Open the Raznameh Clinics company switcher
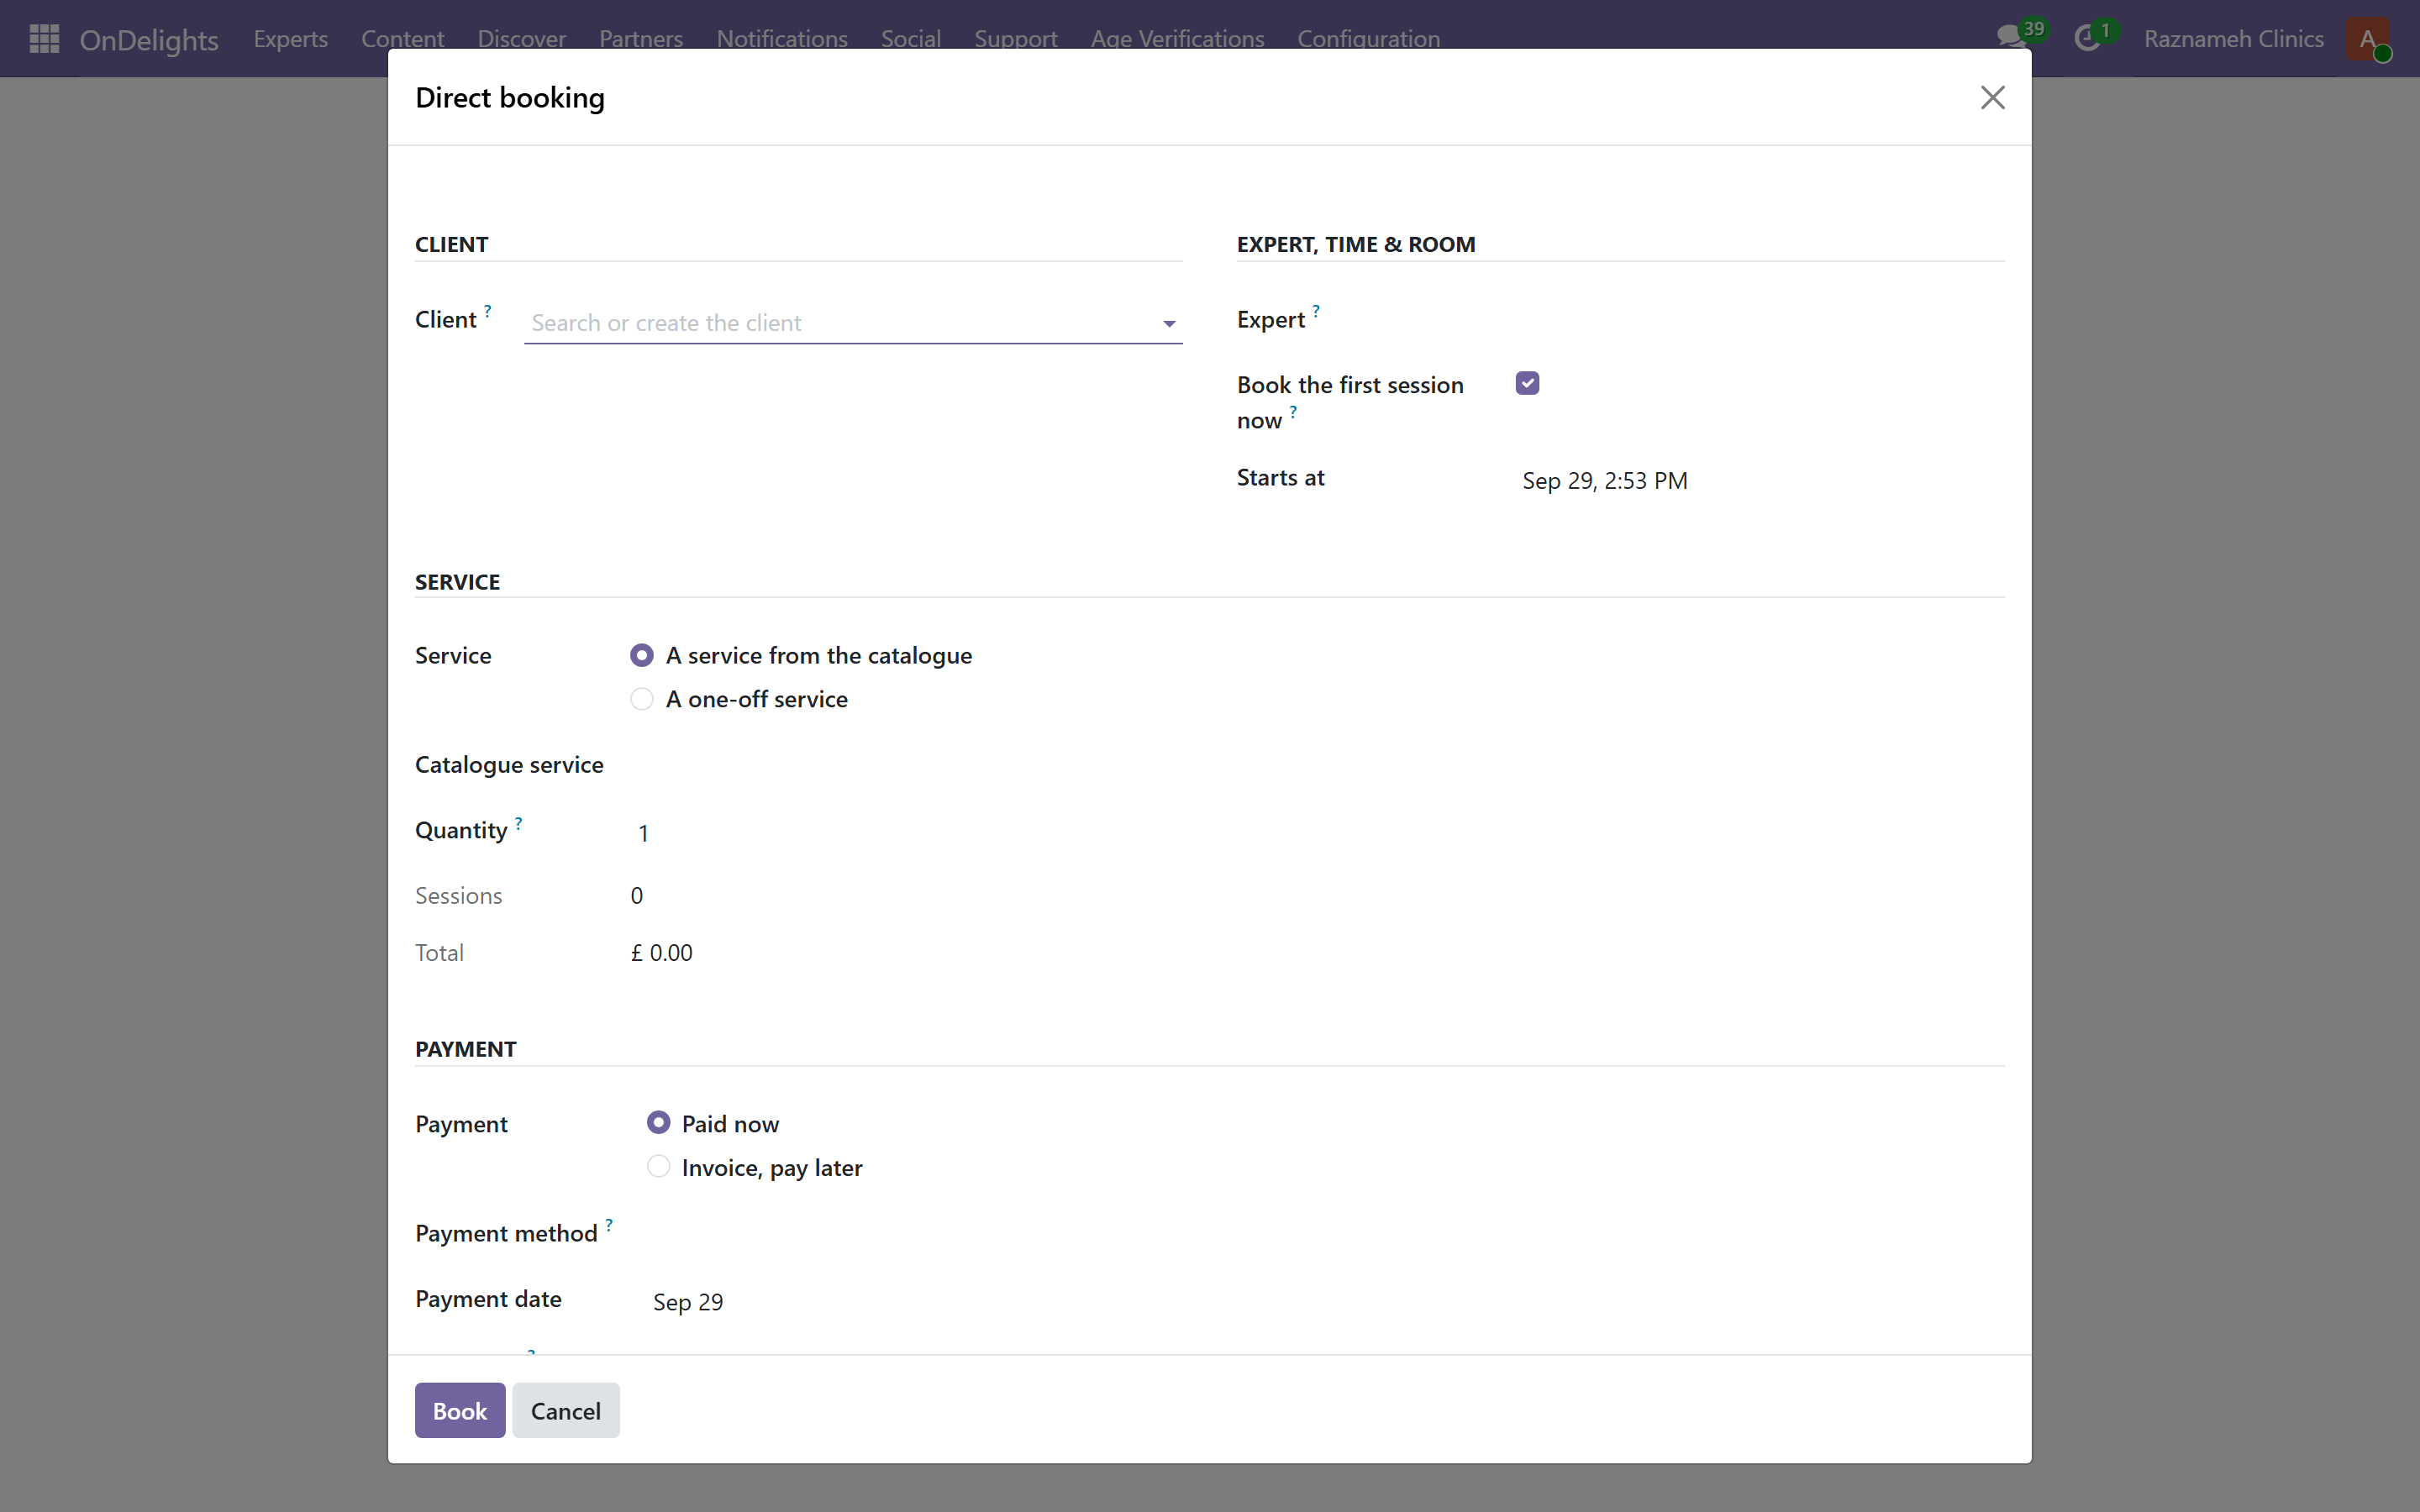The image size is (2420, 1512). click(x=2233, y=38)
